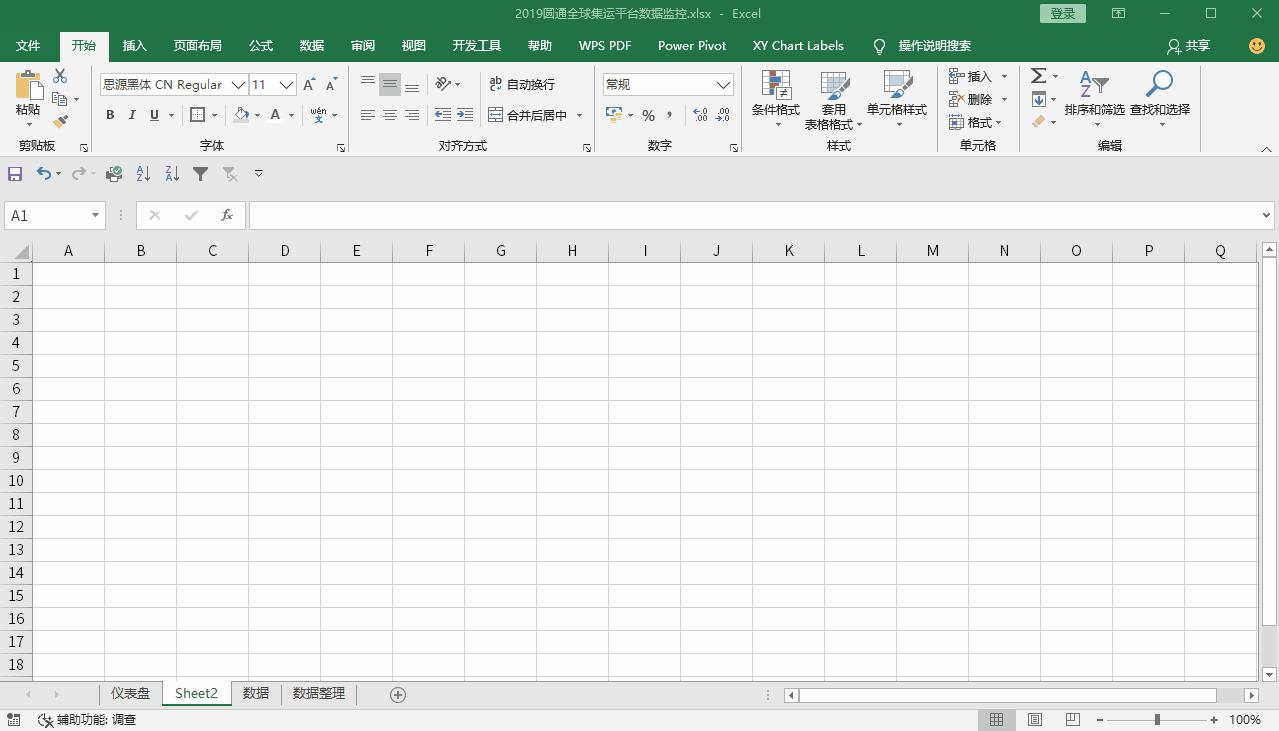Toggle underline formatting
1279x731 pixels.
click(x=152, y=115)
